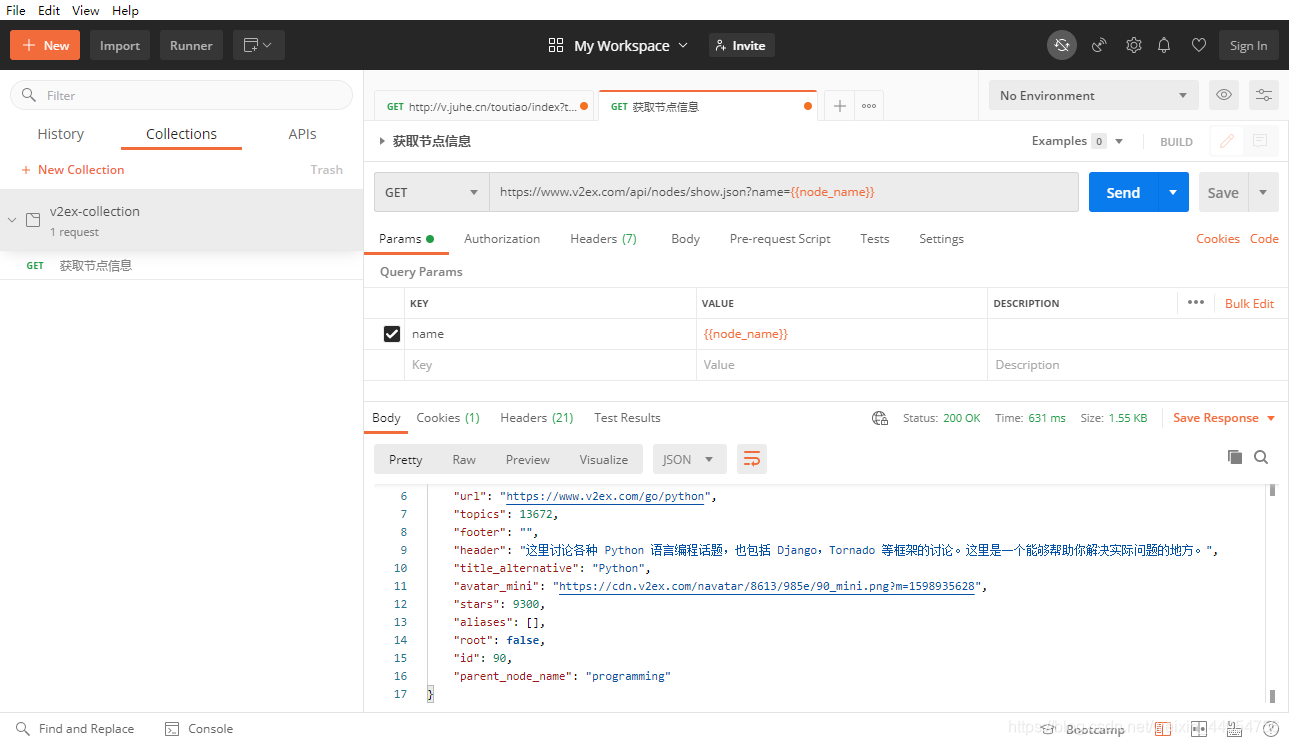Open the params table column options ellipsis
This screenshot has width=1289, height=745.
point(1196,302)
